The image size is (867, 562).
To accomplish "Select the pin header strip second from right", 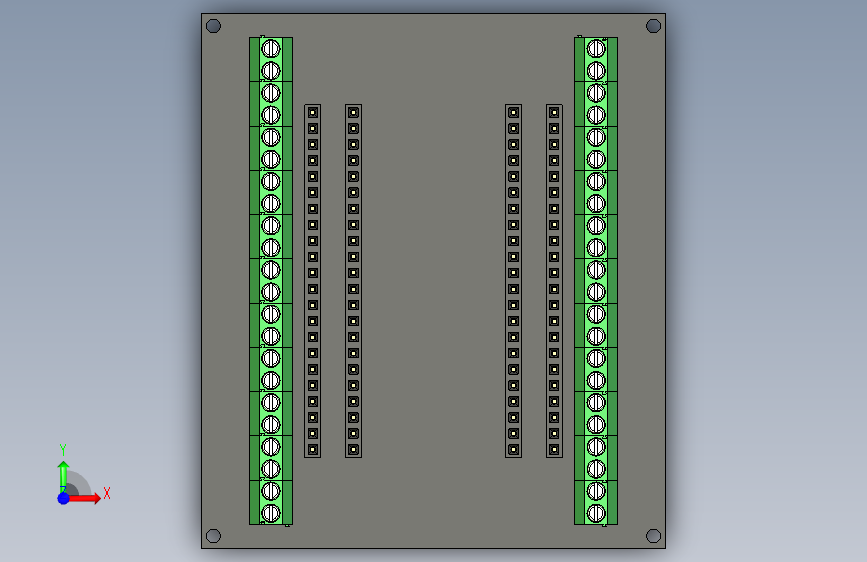I will point(513,281).
